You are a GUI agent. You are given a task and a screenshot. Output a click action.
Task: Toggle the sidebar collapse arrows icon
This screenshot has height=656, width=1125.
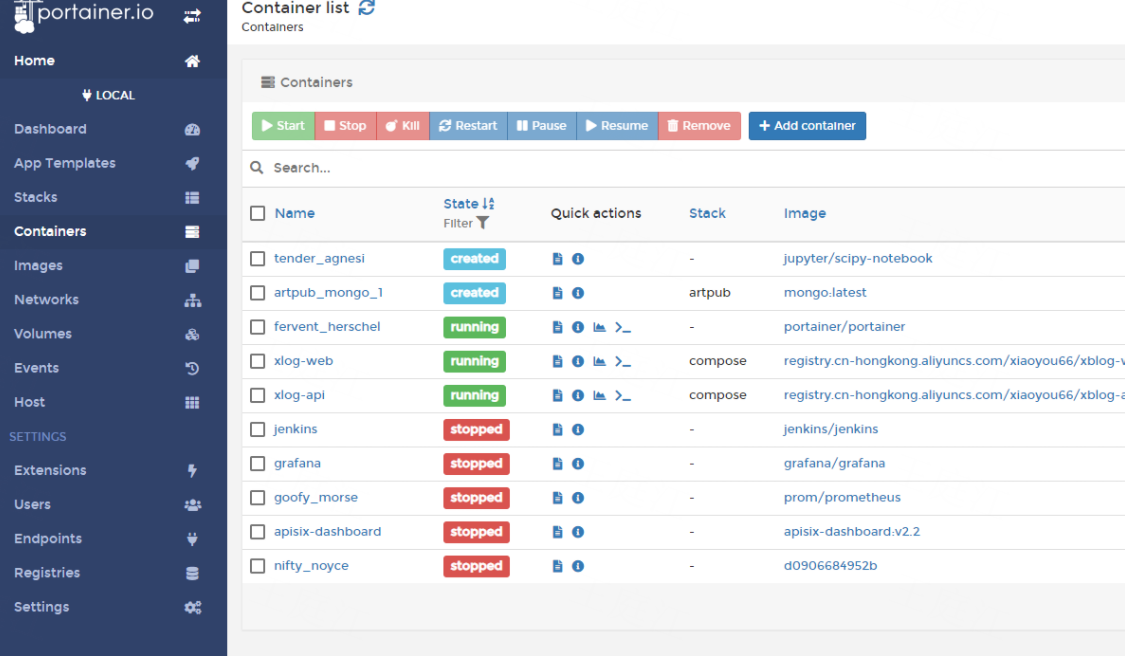coord(192,16)
